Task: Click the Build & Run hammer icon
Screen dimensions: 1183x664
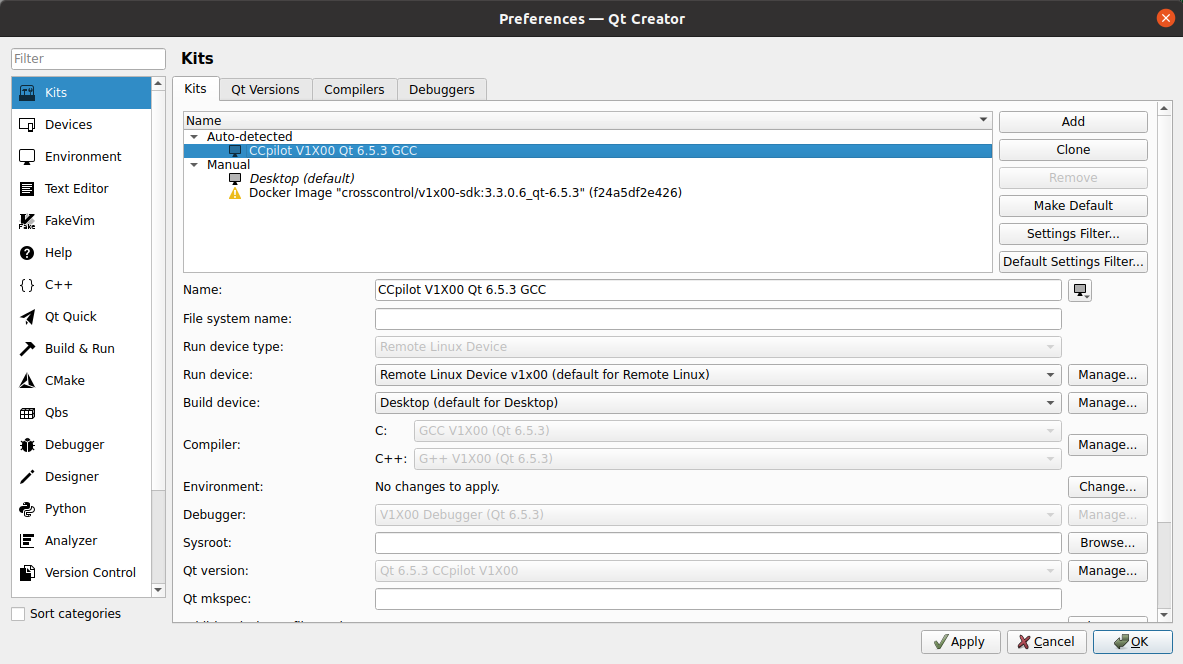Action: tap(27, 349)
